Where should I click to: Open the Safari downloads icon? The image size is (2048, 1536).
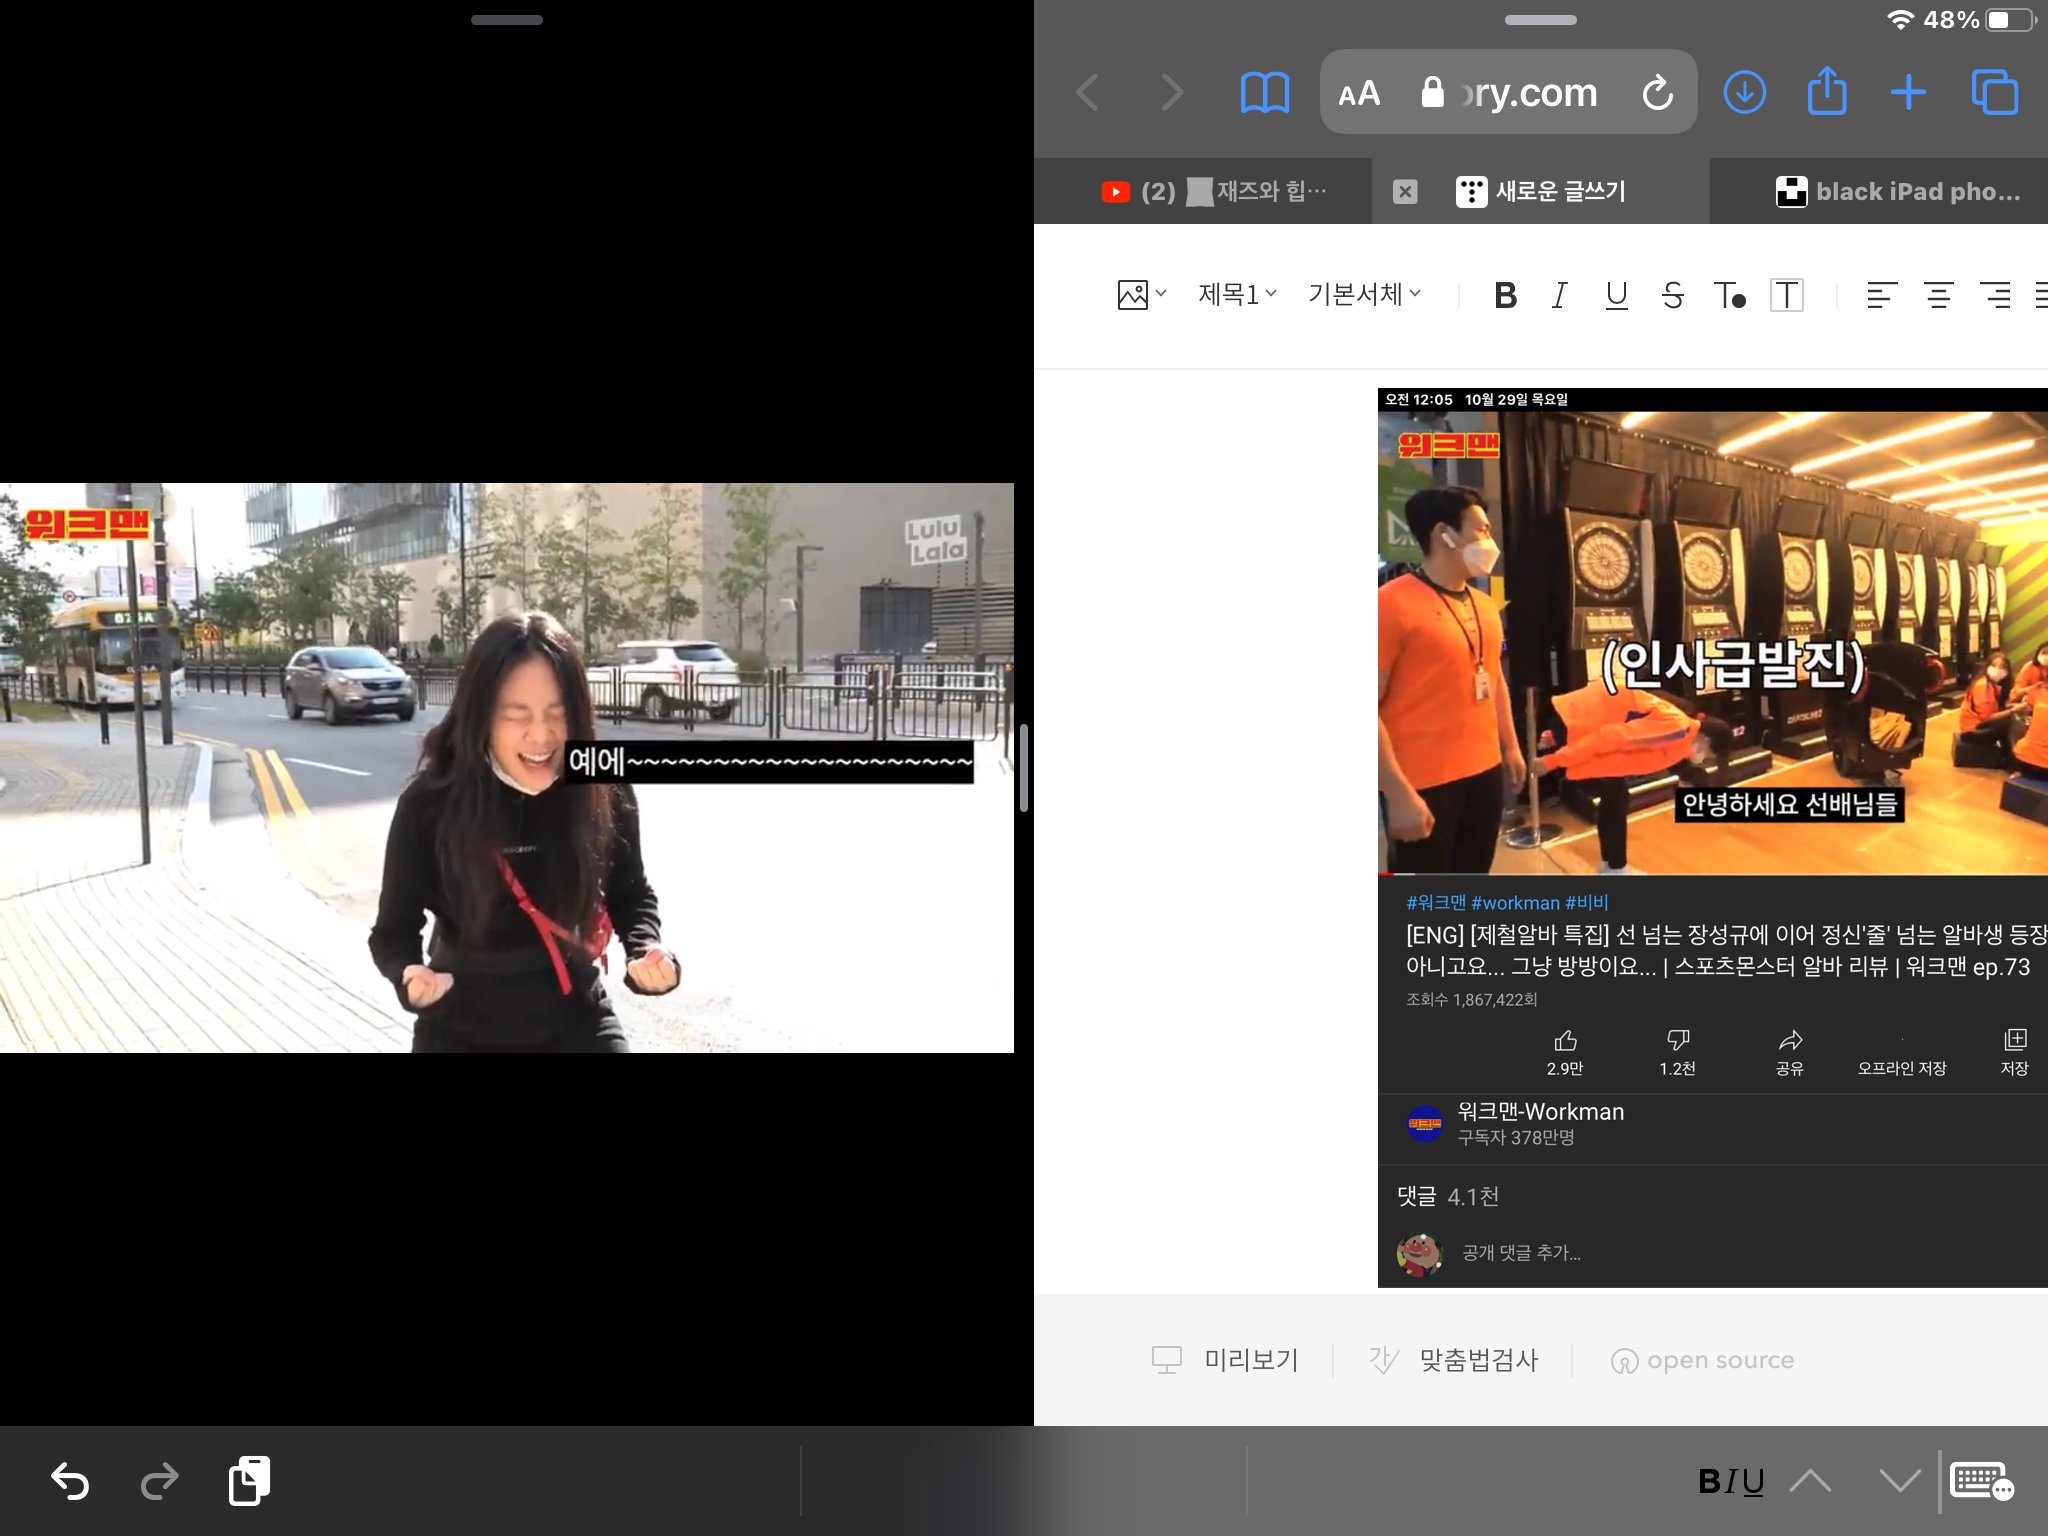pos(1744,93)
